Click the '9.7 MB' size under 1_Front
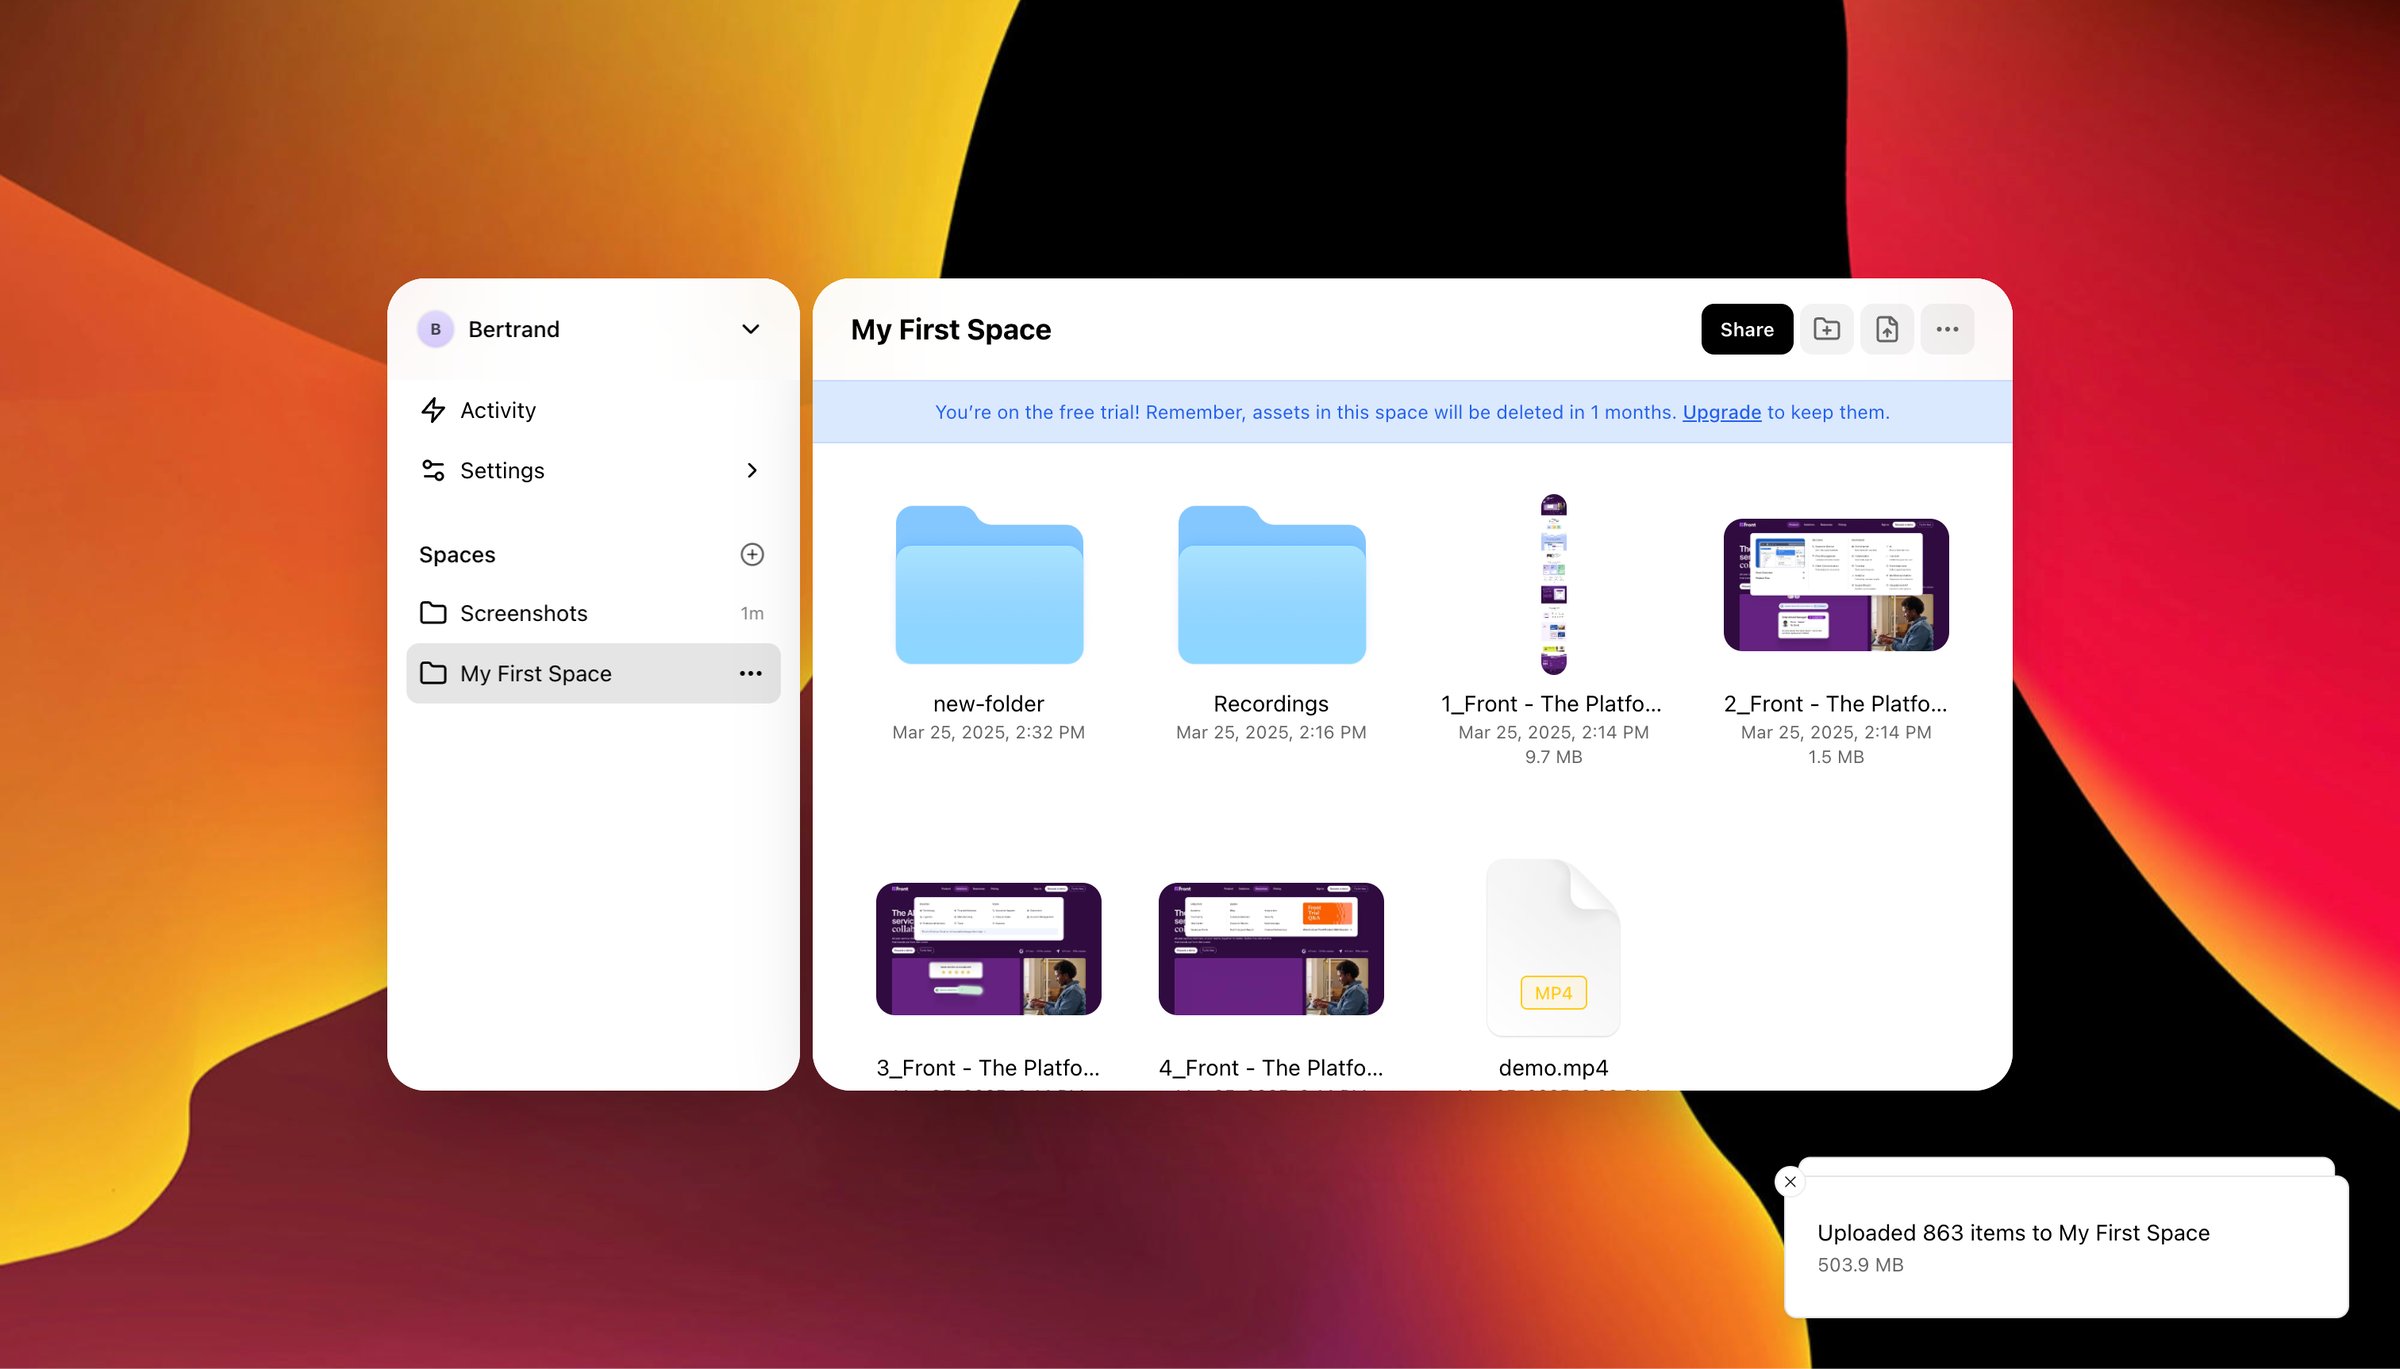Screen dimensions: 2400x1369 click(1553, 757)
